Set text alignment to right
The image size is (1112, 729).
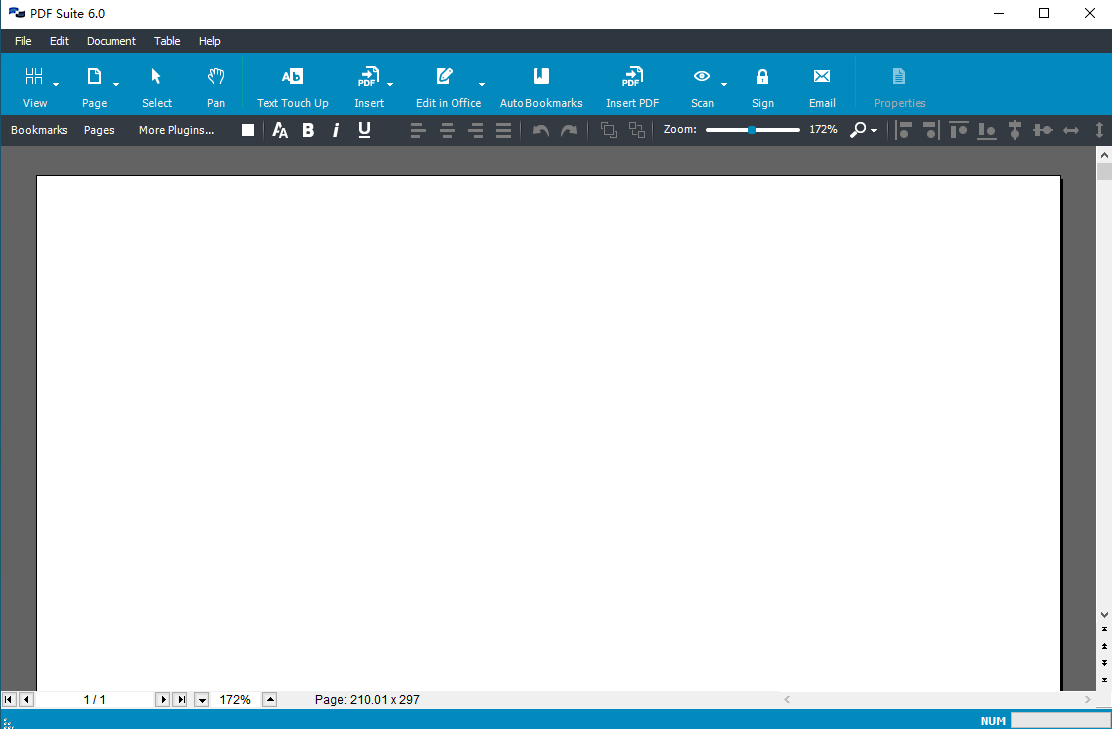pos(475,130)
